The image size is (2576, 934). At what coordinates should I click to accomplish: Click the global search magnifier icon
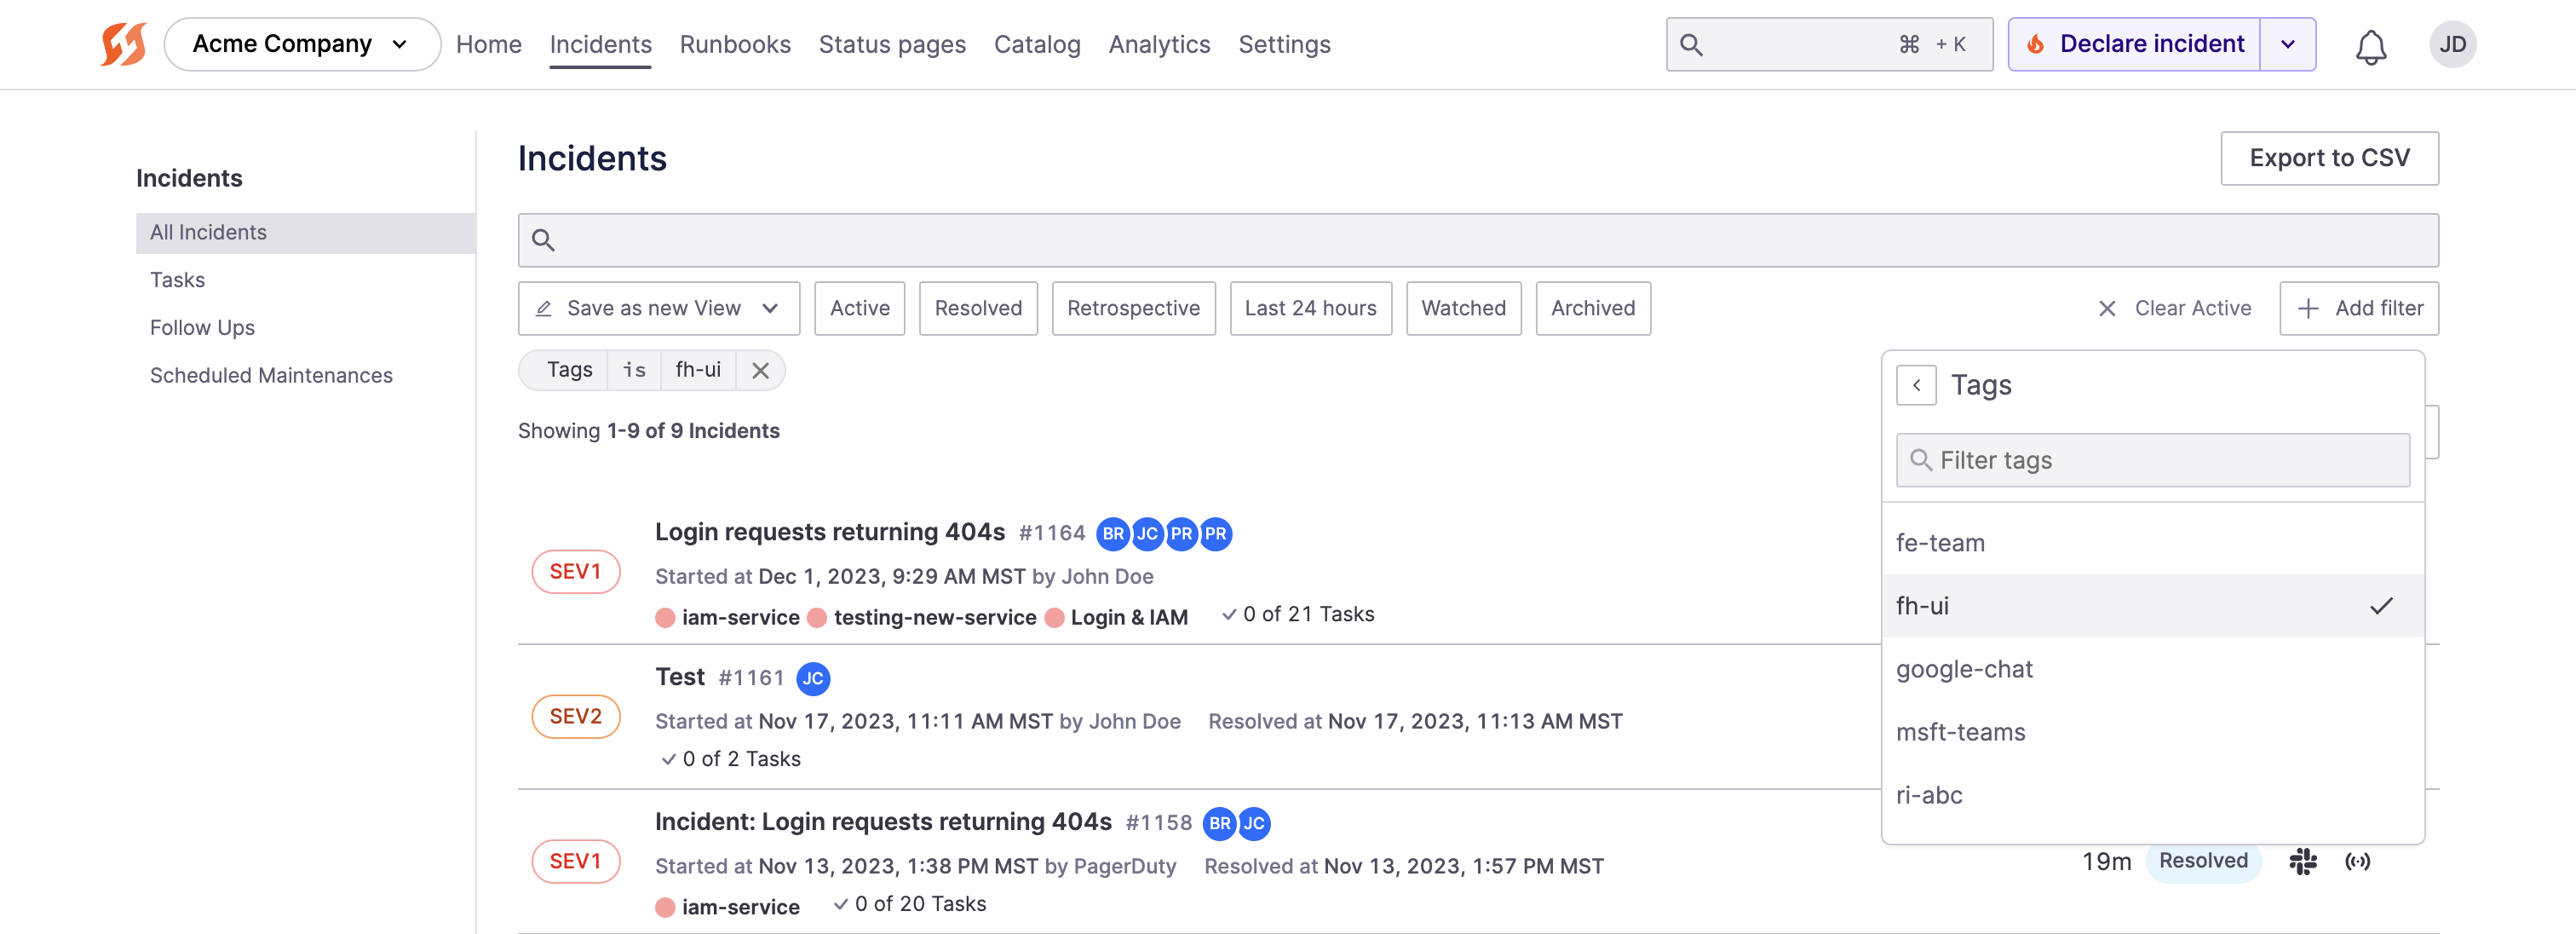pos(1690,44)
